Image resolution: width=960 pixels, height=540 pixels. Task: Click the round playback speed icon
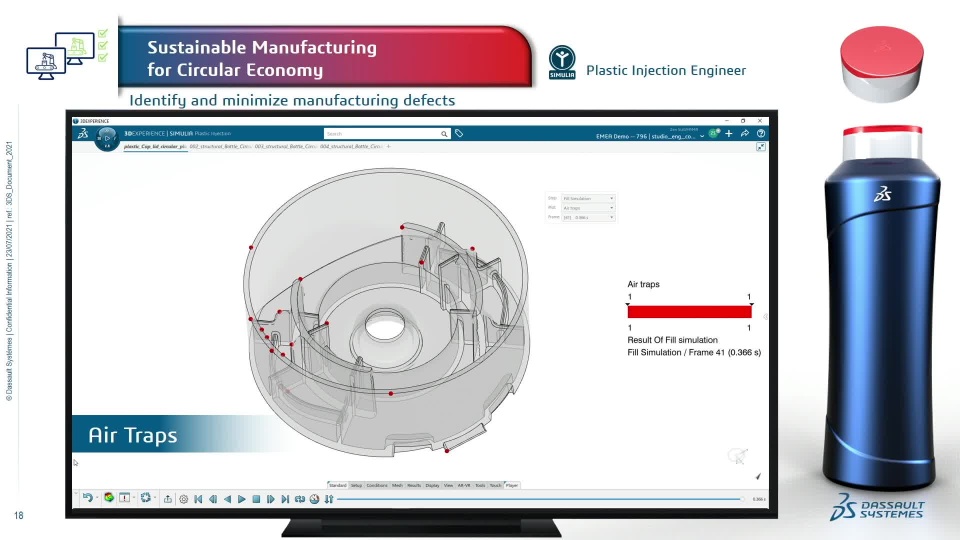pos(315,499)
